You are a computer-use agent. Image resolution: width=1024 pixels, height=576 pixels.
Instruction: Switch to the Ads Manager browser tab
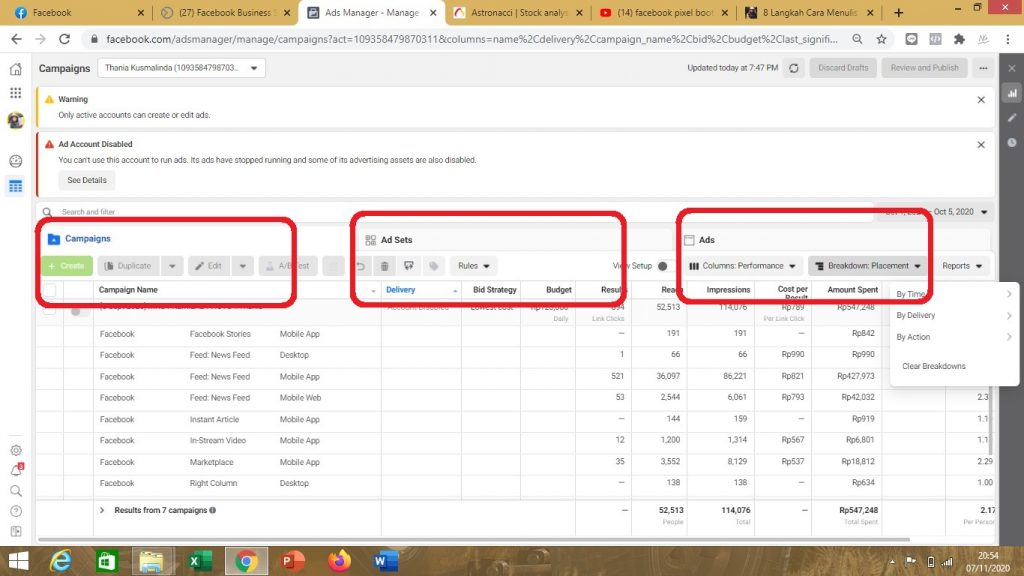370,14
